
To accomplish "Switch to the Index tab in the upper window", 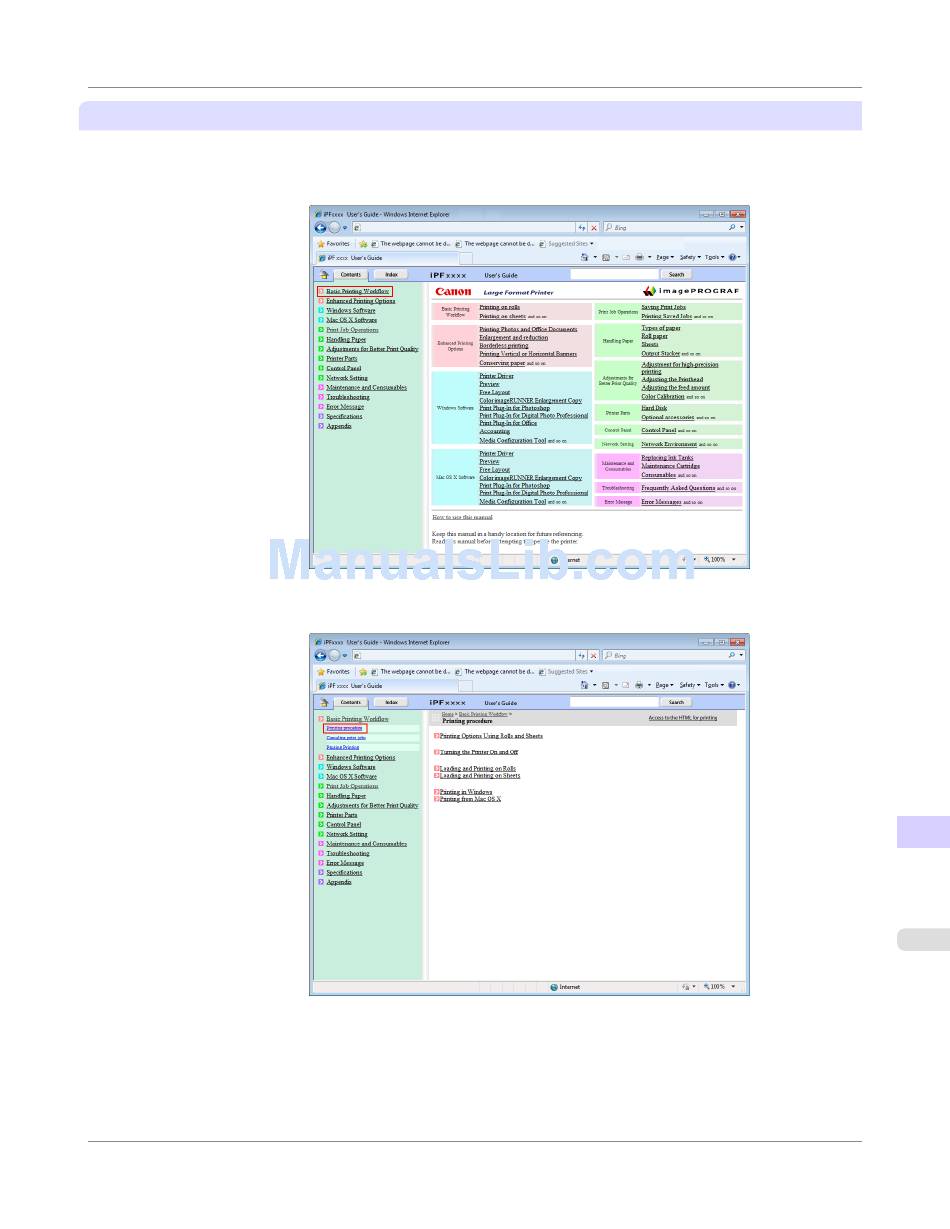I will (391, 274).
